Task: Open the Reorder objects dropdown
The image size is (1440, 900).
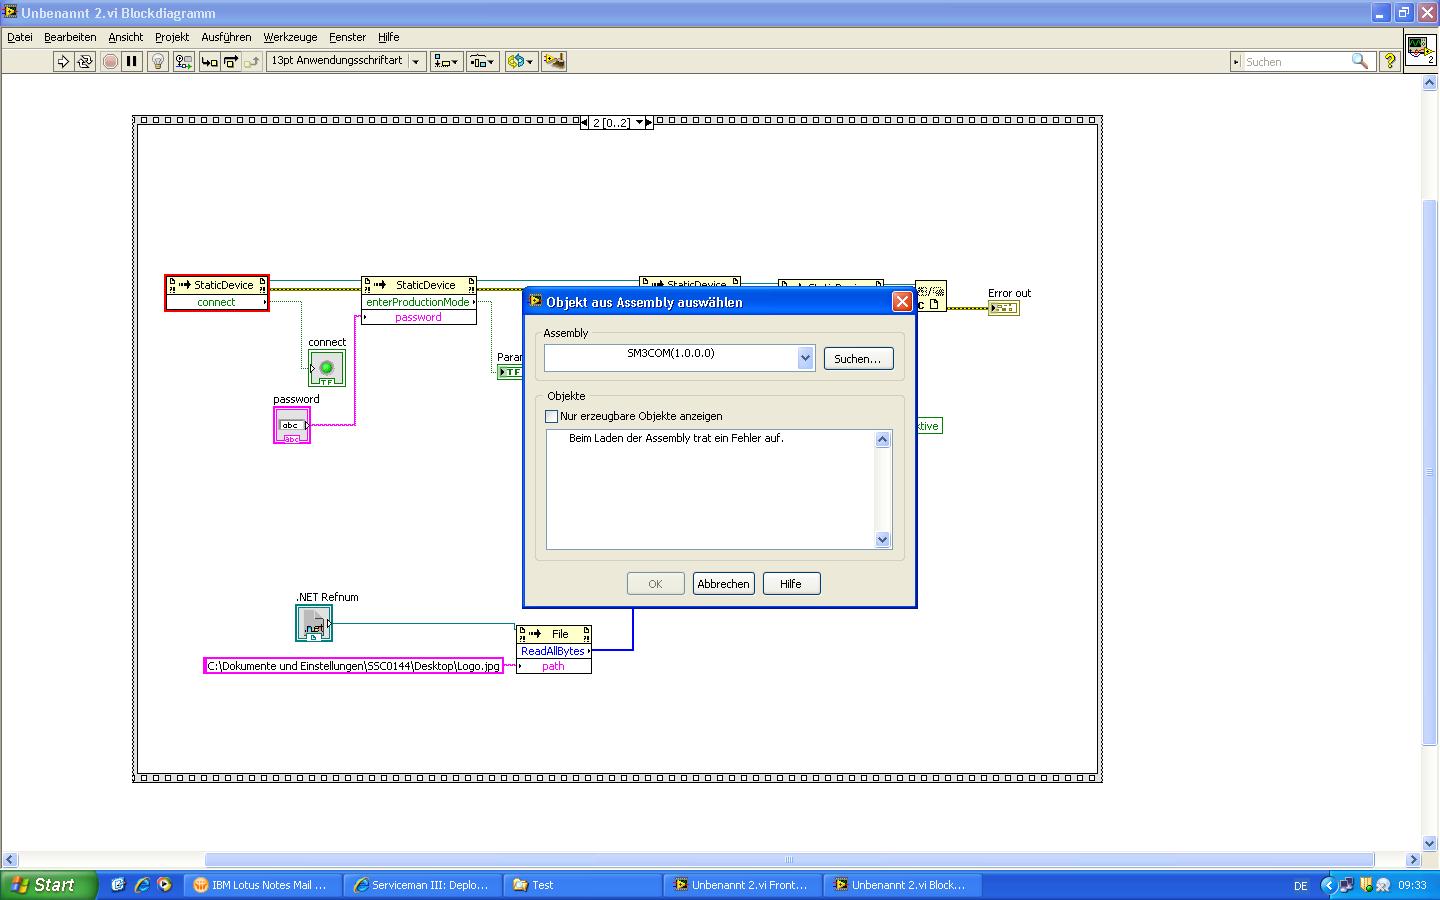Action: point(521,62)
